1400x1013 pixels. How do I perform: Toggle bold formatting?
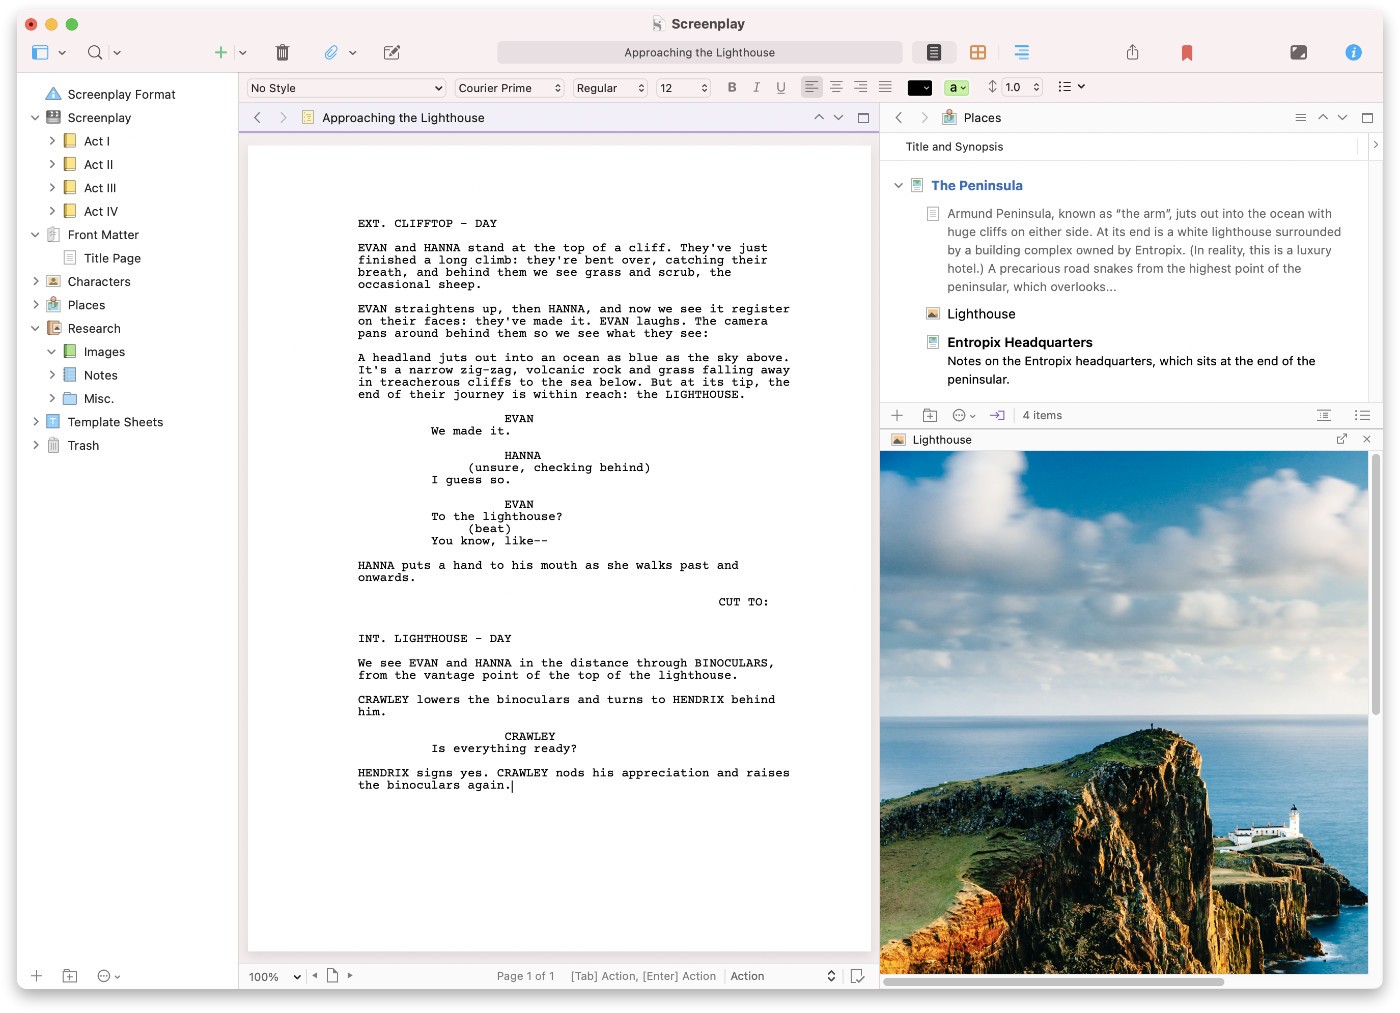[x=732, y=88]
